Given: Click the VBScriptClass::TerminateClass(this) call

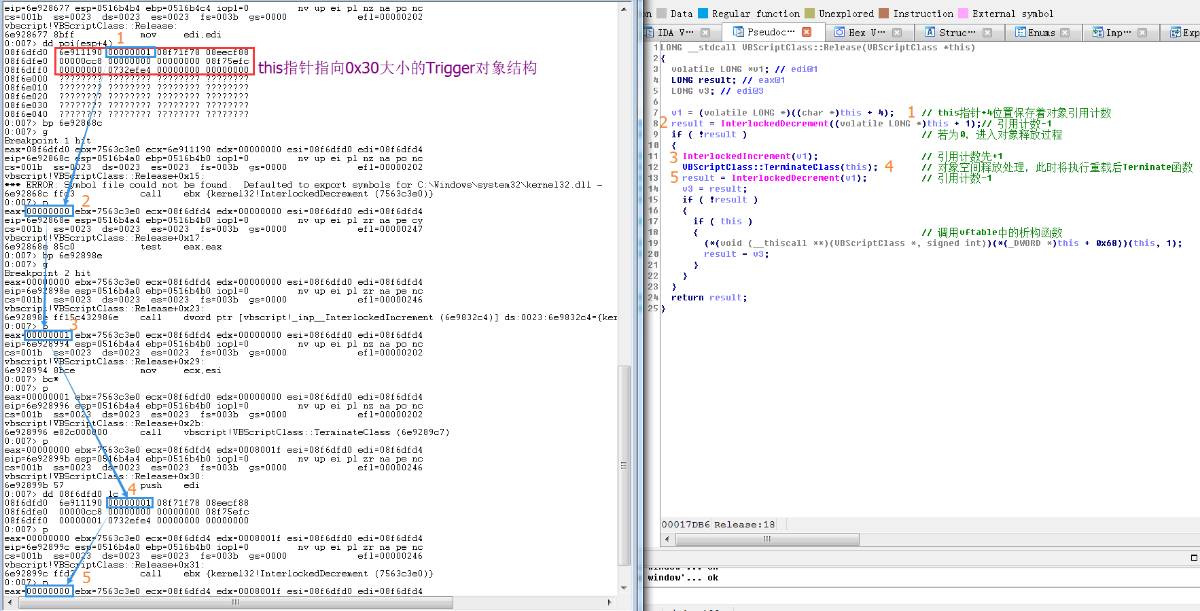Looking at the screenshot, I should point(780,167).
